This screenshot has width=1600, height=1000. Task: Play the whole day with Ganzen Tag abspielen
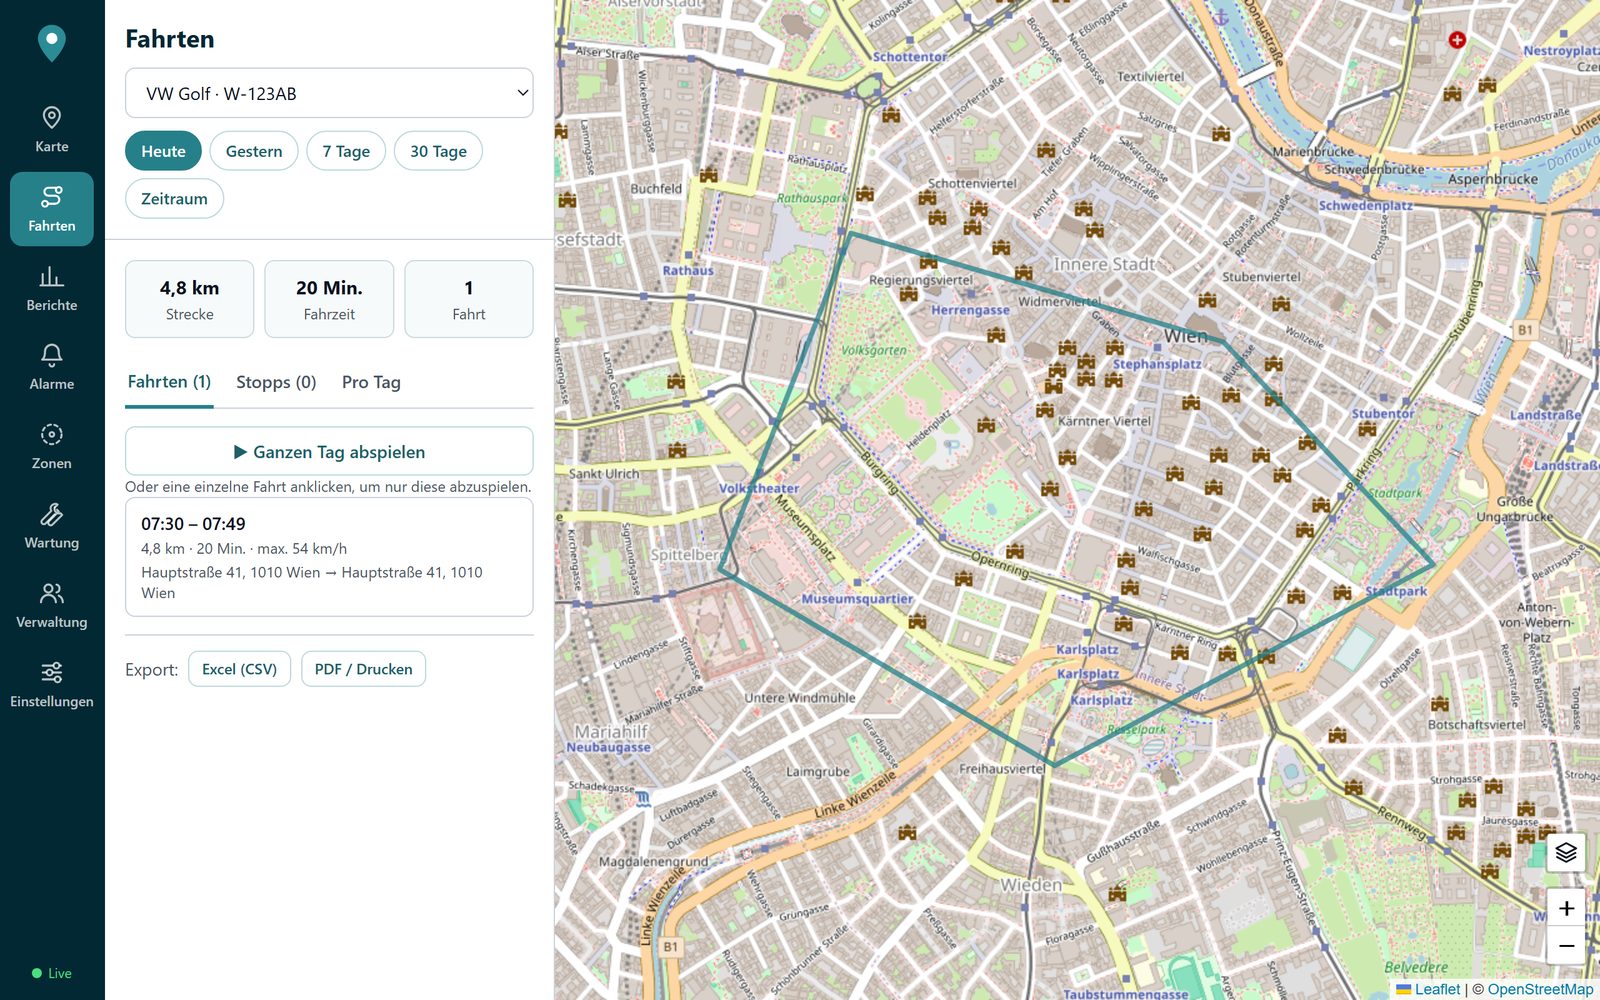click(x=329, y=451)
